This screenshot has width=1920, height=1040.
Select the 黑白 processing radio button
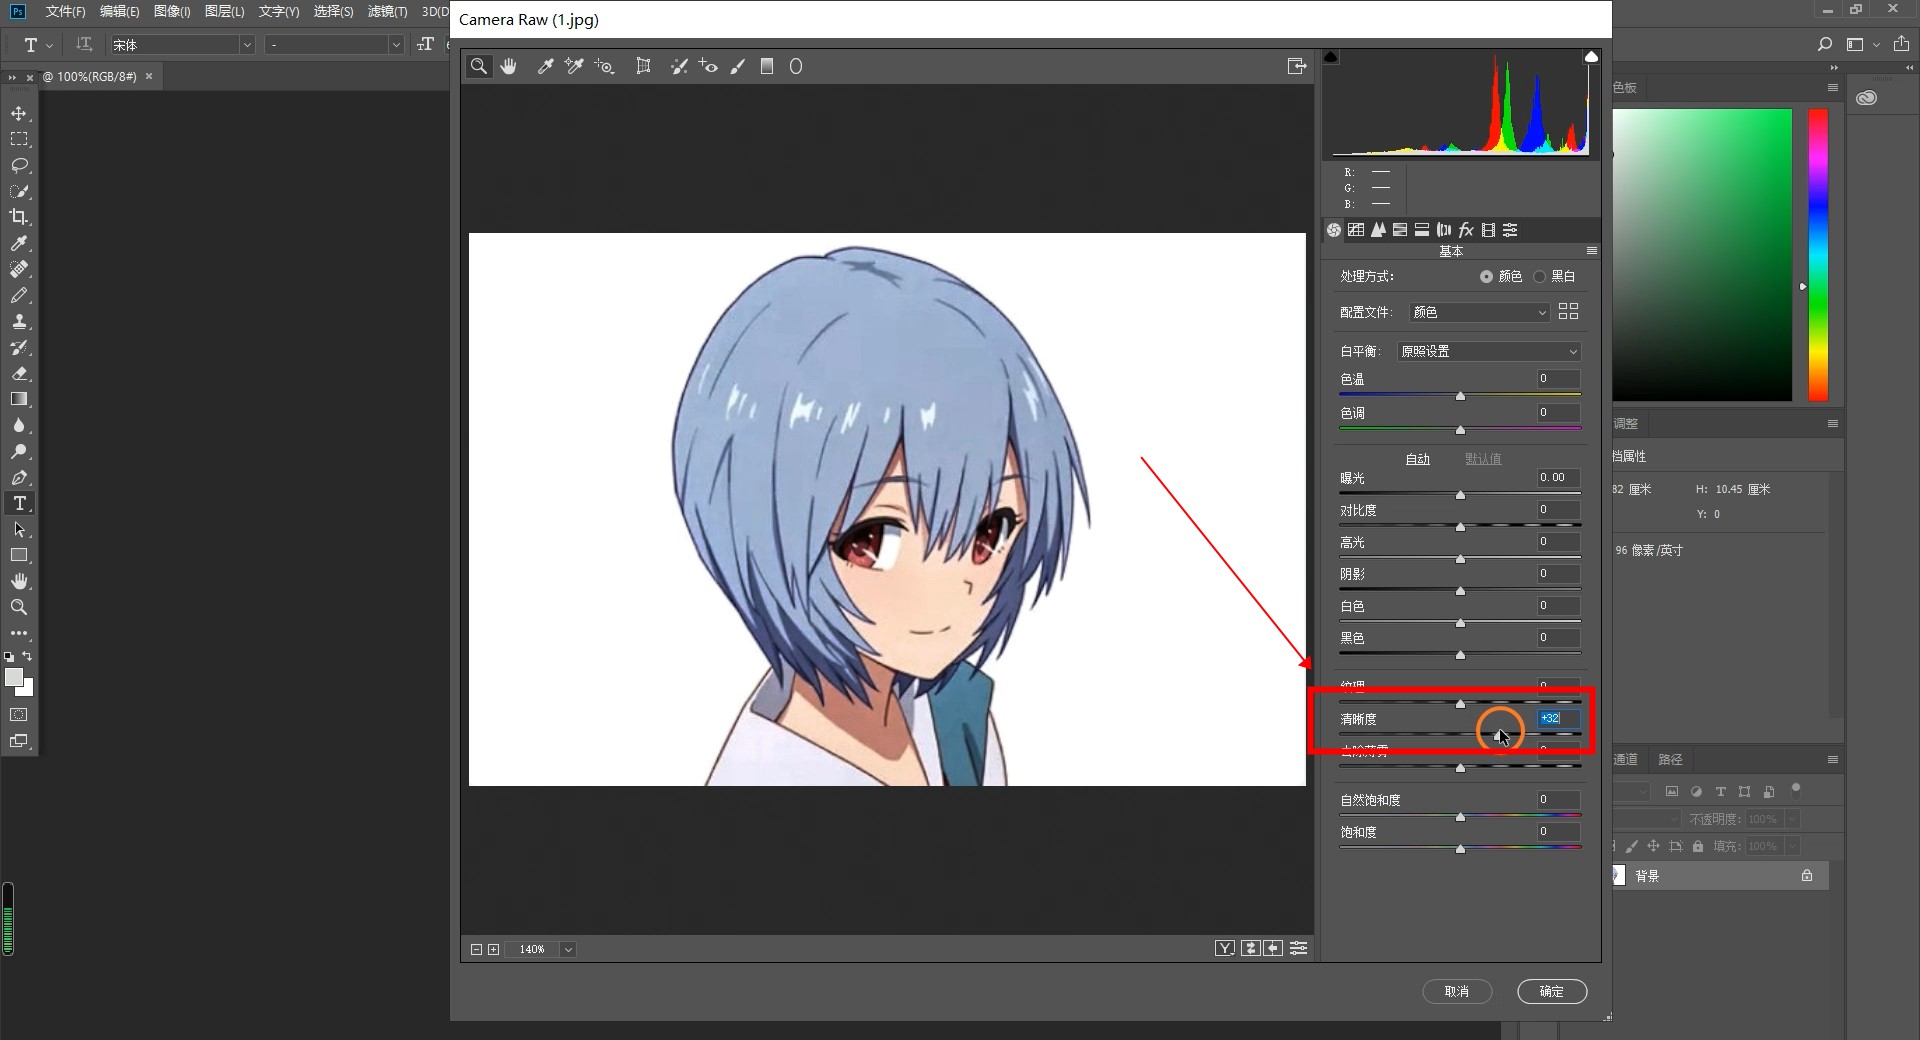(x=1540, y=276)
